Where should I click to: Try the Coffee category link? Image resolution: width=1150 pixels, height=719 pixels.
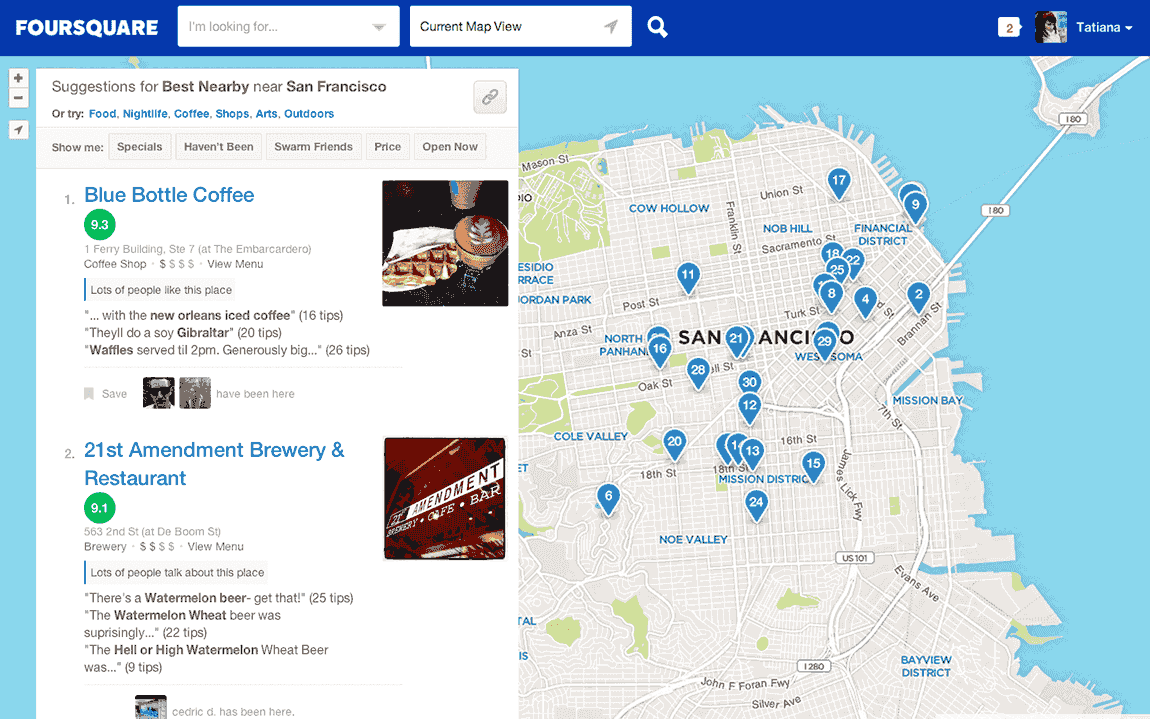coord(191,114)
